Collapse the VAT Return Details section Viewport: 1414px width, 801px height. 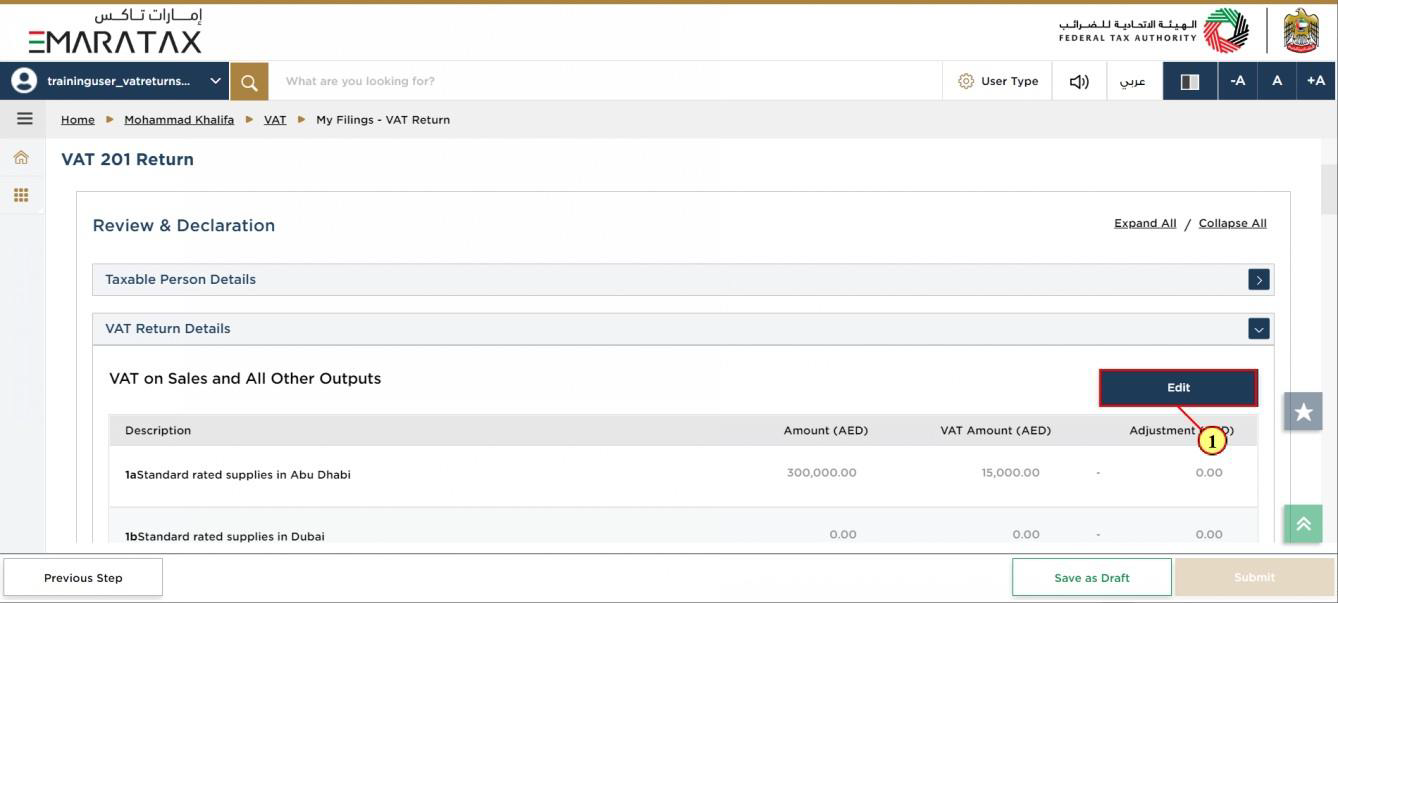coord(1259,329)
